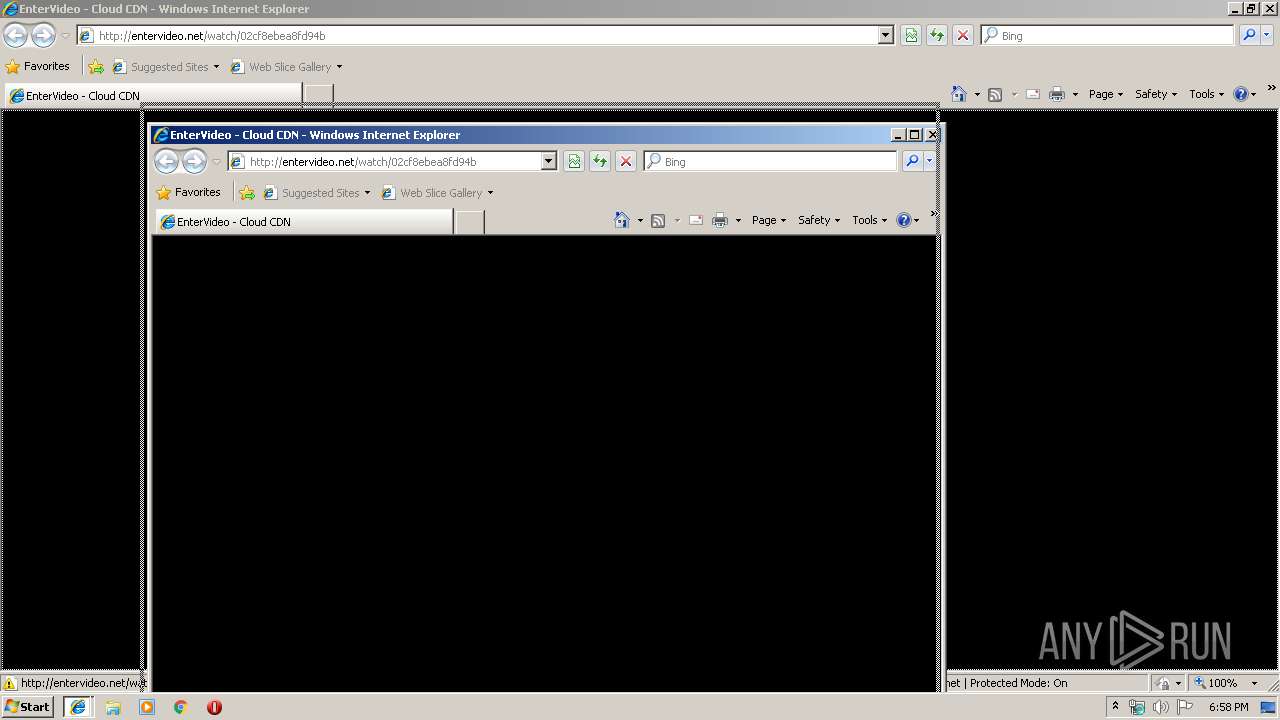Open Windows Explorer folder in taskbar
This screenshot has width=1280, height=720.
[x=113, y=707]
